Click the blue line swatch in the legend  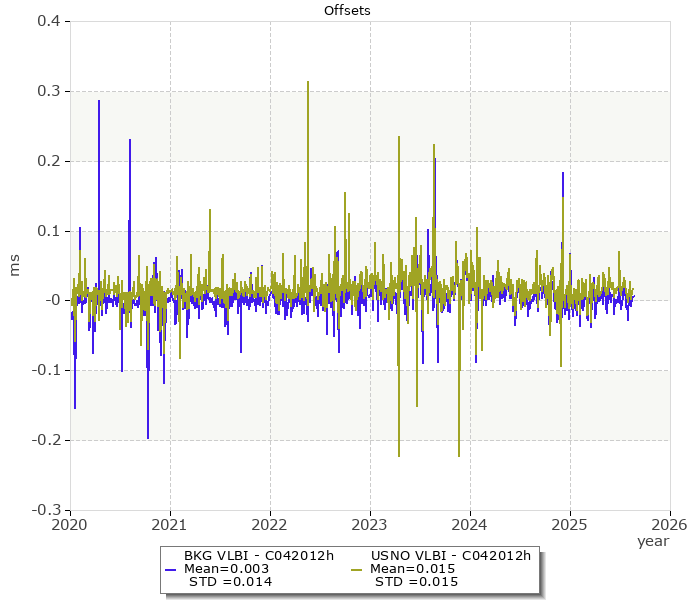pyautogui.click(x=170, y=569)
